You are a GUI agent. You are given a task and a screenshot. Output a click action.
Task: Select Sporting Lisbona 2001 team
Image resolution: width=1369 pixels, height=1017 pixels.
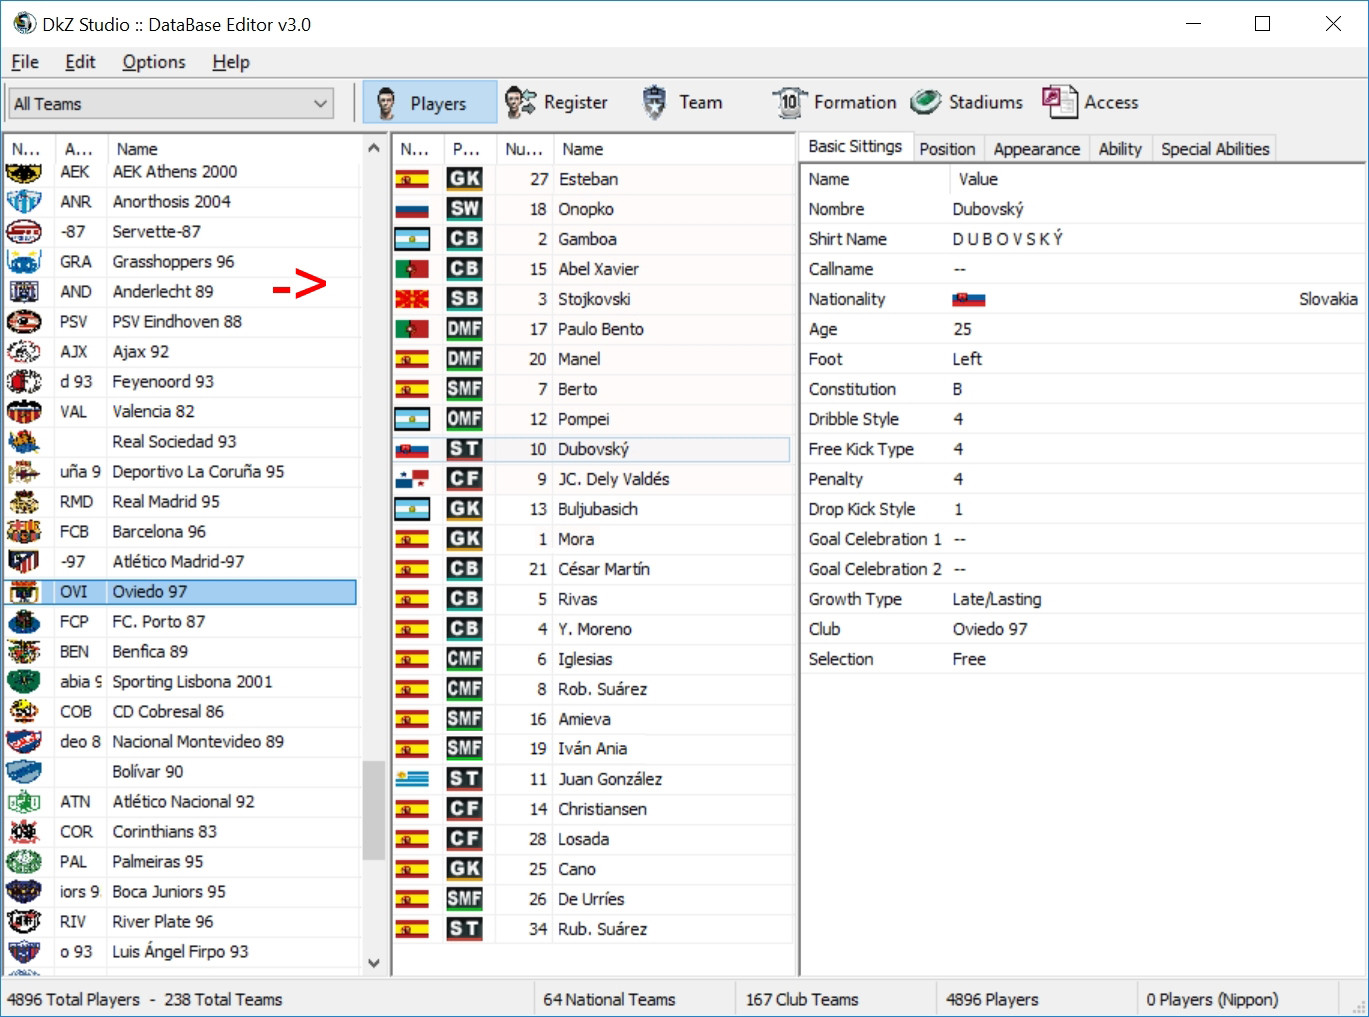[x=181, y=682]
